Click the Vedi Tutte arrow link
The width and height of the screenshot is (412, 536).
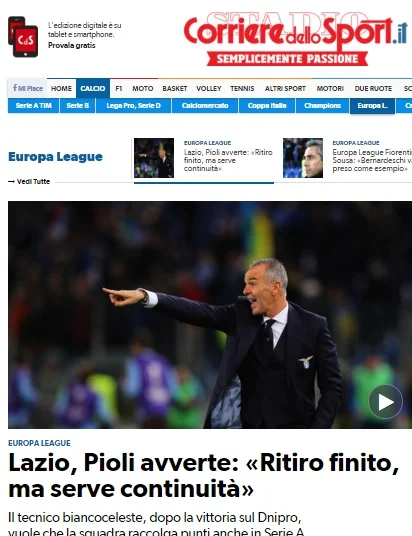[29, 182]
